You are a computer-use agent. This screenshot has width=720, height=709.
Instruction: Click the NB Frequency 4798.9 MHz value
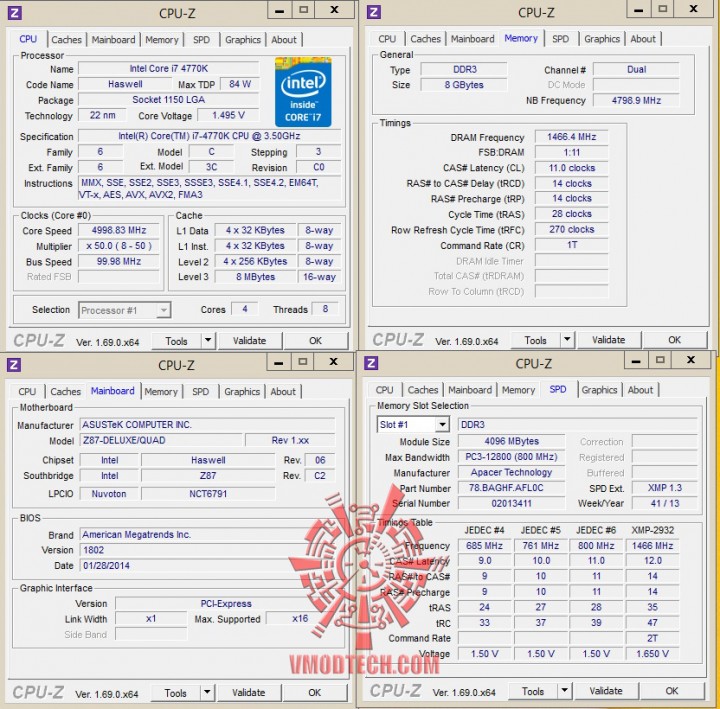(x=636, y=100)
